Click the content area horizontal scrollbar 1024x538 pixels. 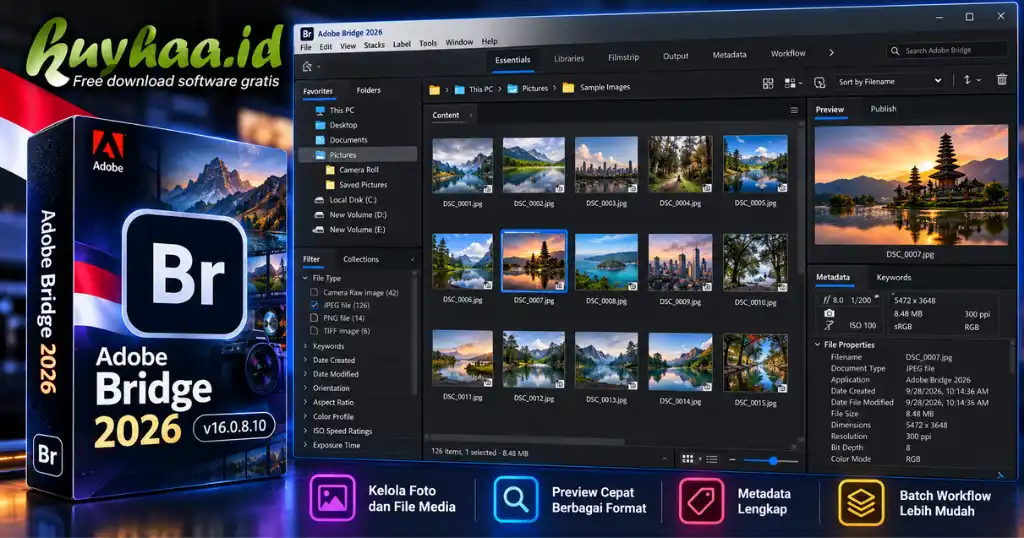(x=526, y=439)
